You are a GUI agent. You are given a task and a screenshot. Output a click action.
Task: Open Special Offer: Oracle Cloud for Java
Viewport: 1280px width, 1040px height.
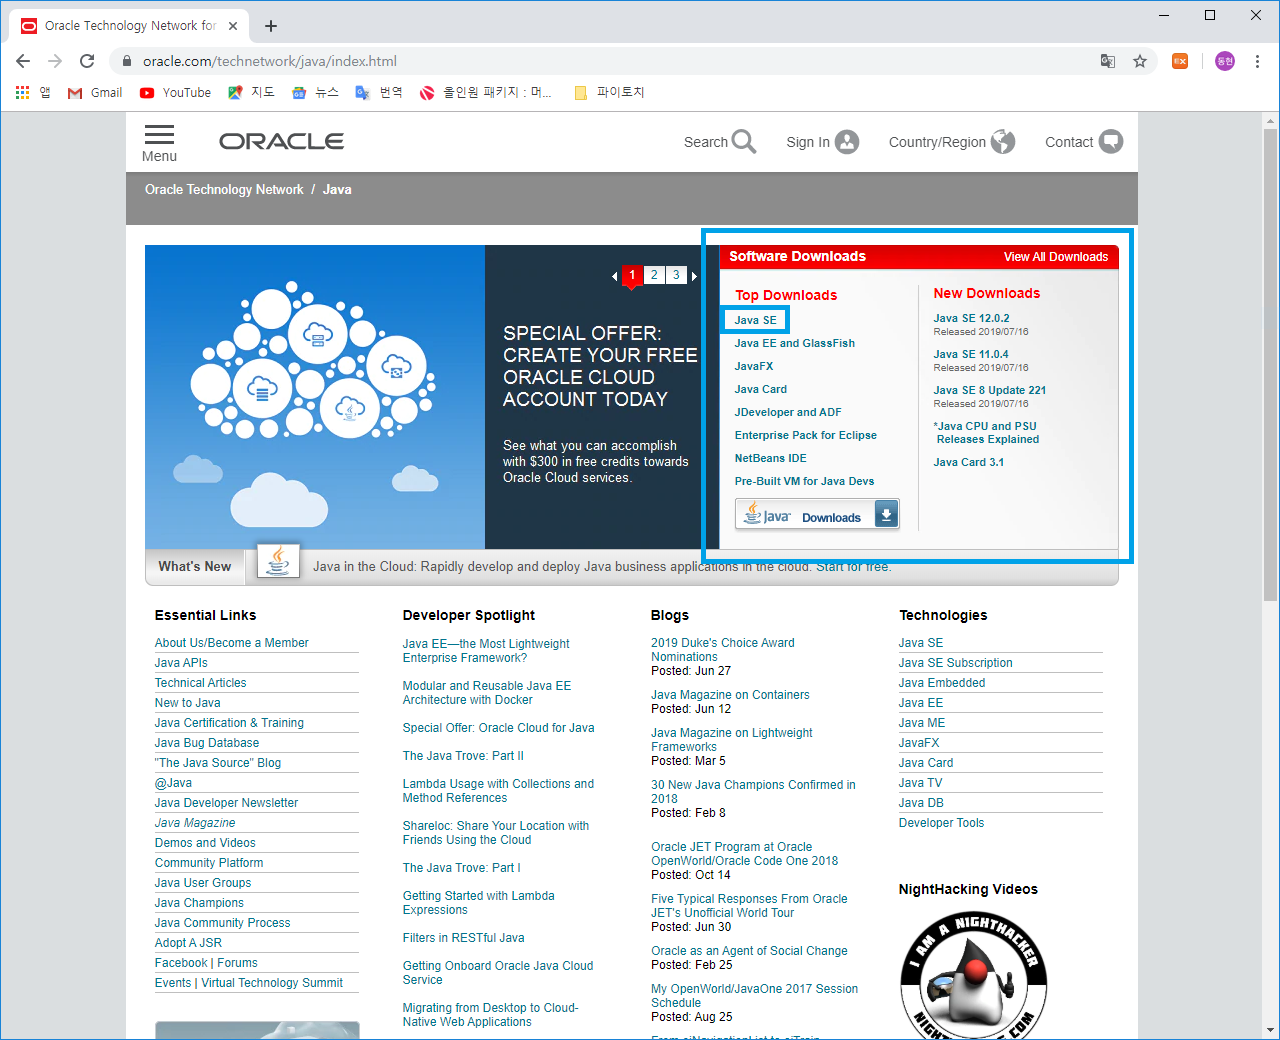tap(498, 728)
